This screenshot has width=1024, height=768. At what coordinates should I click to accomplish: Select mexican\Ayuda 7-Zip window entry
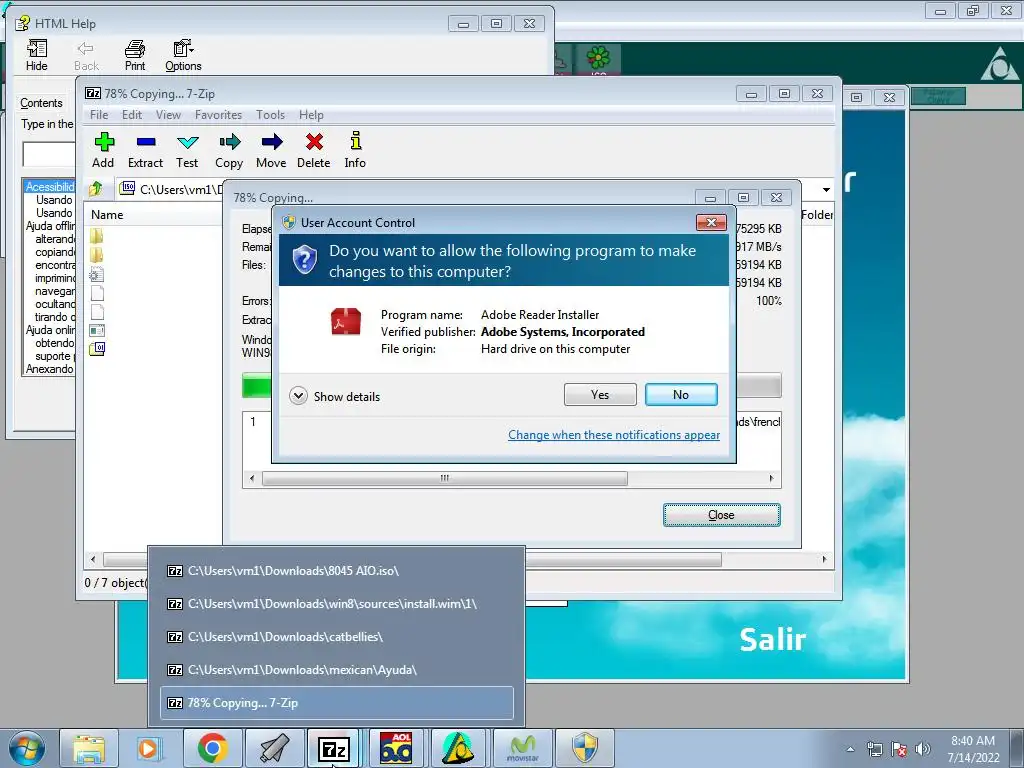click(x=337, y=670)
